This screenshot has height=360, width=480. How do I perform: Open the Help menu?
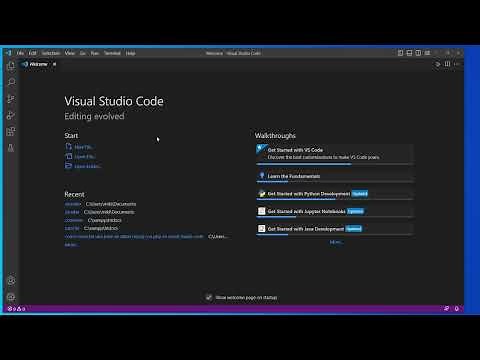pyautogui.click(x=130, y=53)
